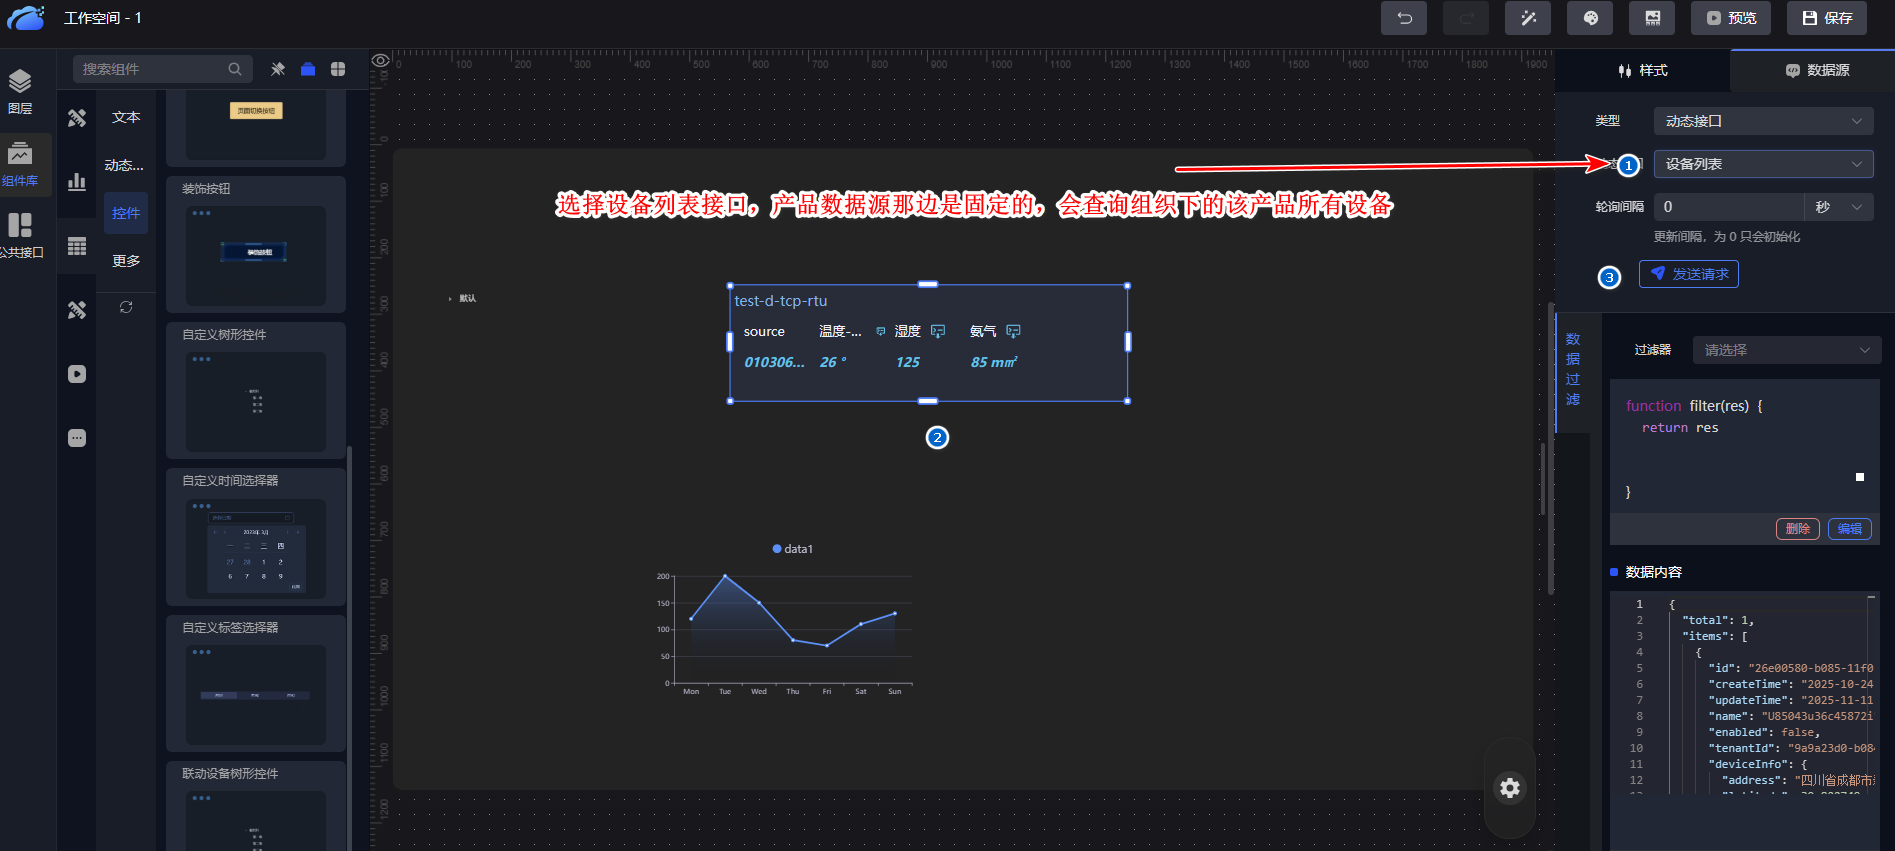The height and width of the screenshot is (851, 1895).
Task: Open the color palette theme button
Action: pos(1590,18)
